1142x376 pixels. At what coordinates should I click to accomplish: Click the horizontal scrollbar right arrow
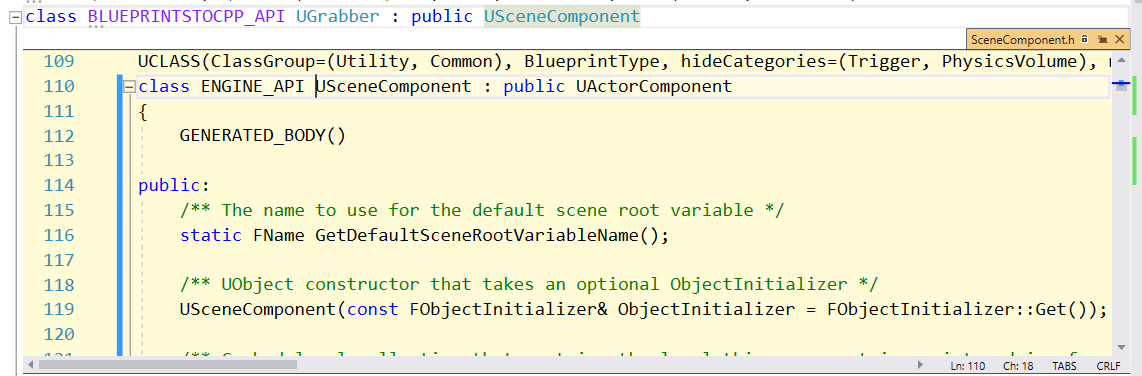[921, 364]
